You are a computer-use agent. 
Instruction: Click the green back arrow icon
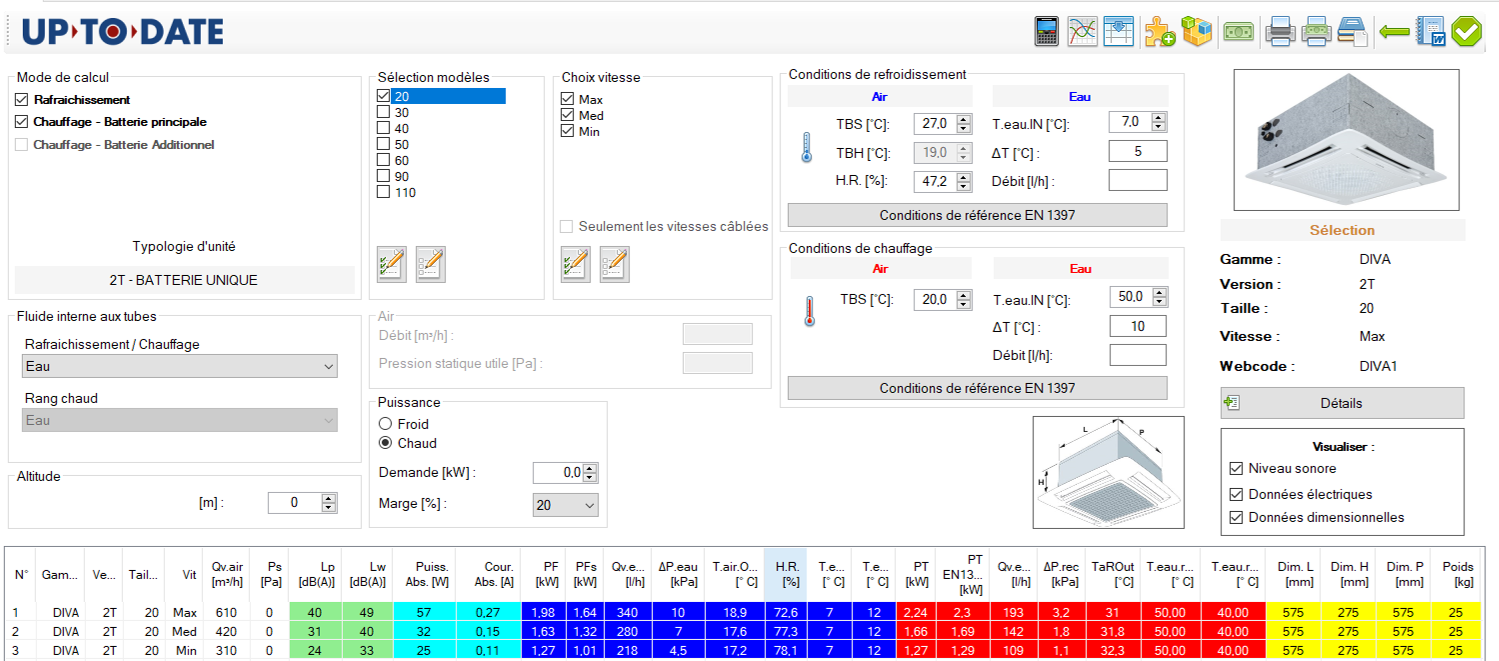[1394, 32]
